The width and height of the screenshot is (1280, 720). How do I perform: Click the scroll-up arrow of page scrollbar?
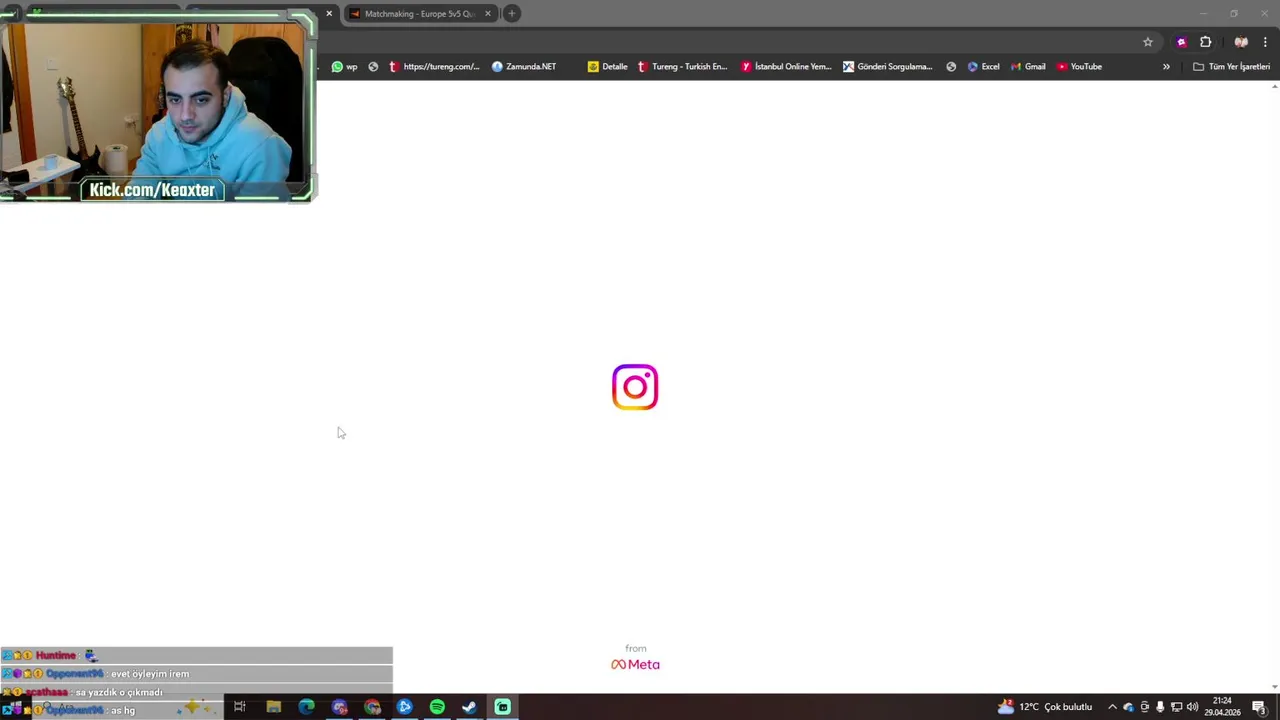click(x=1274, y=86)
